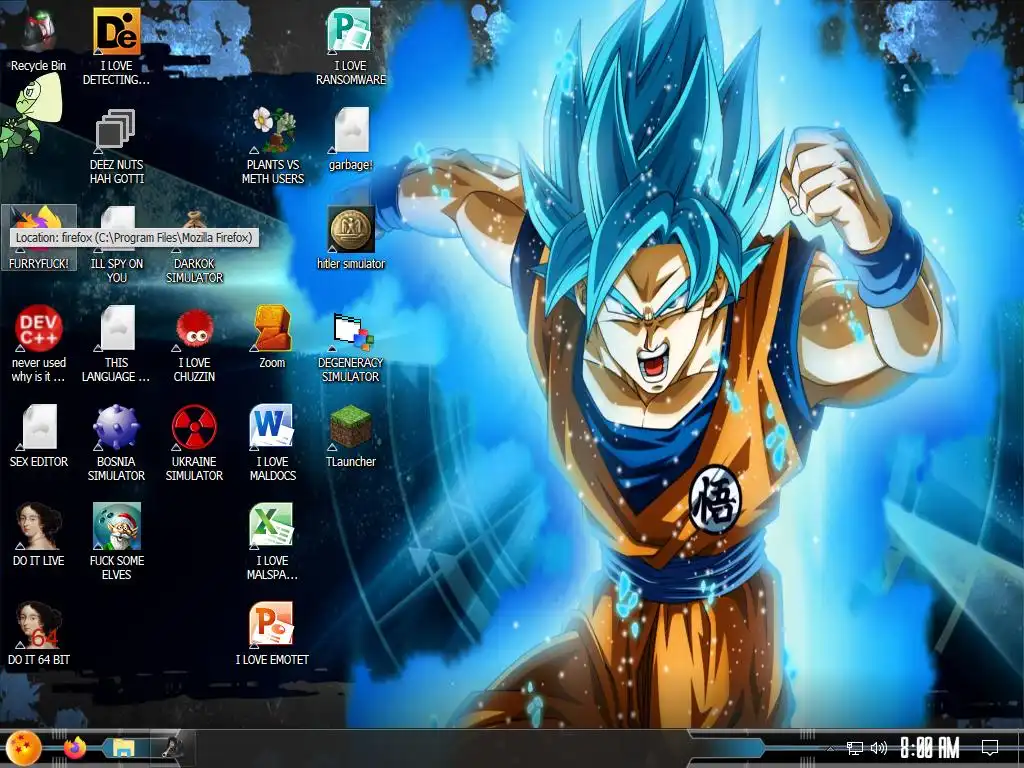
Task: Open the volume speaker tray icon
Action: click(879, 748)
